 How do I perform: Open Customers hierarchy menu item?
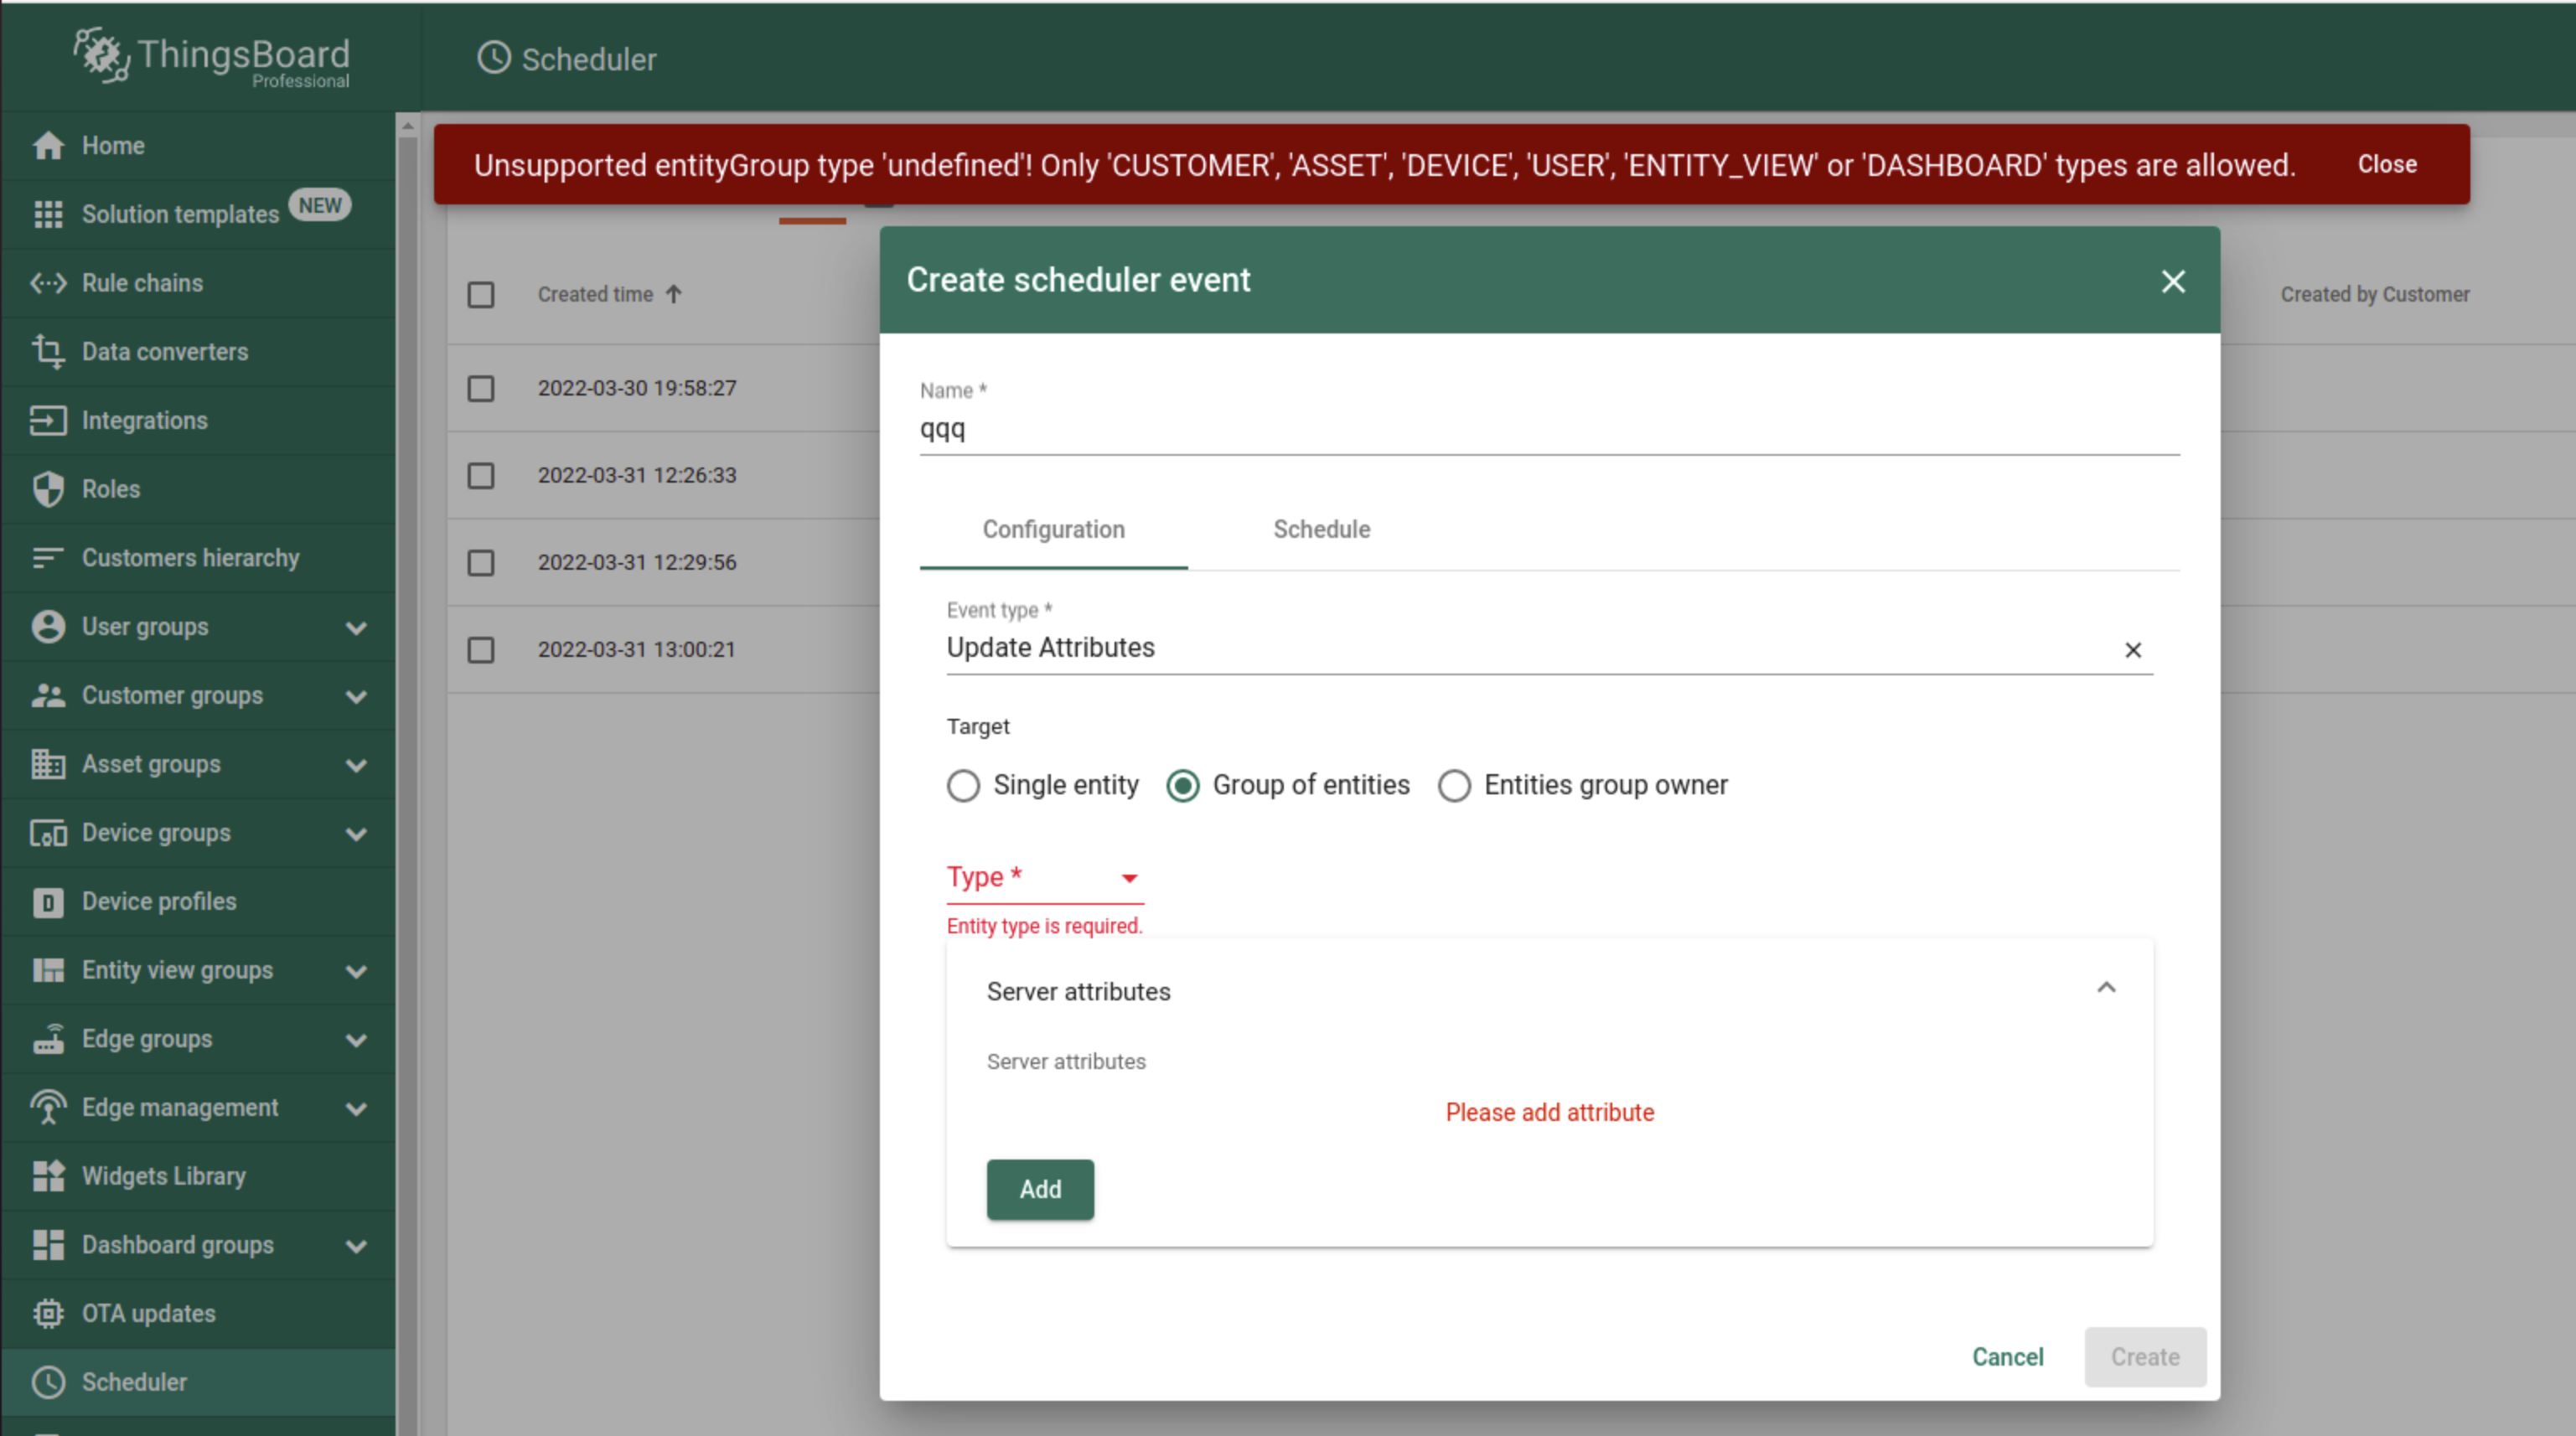(190, 558)
